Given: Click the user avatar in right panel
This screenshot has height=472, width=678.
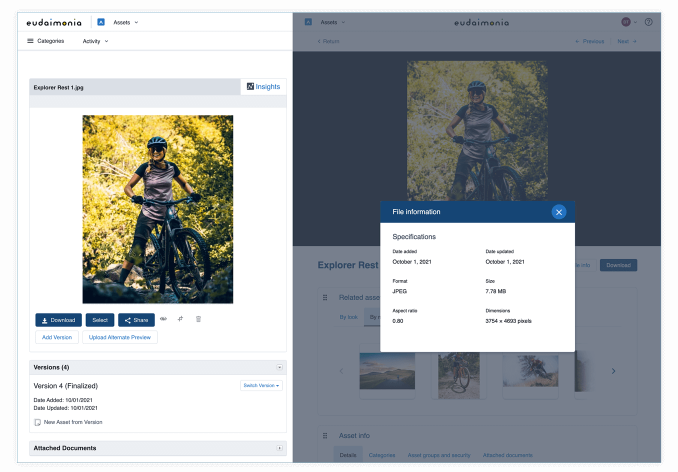Looking at the screenshot, I should pos(626,22).
